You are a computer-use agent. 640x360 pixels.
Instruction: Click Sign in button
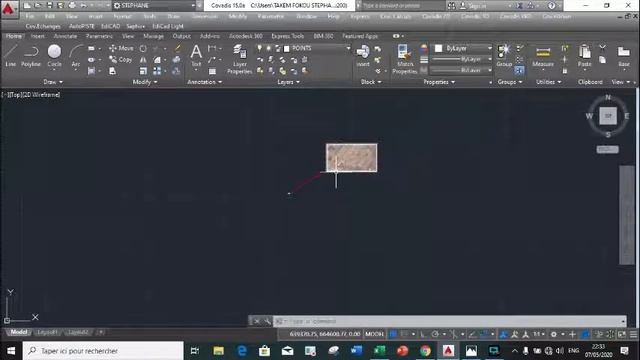[473, 6]
